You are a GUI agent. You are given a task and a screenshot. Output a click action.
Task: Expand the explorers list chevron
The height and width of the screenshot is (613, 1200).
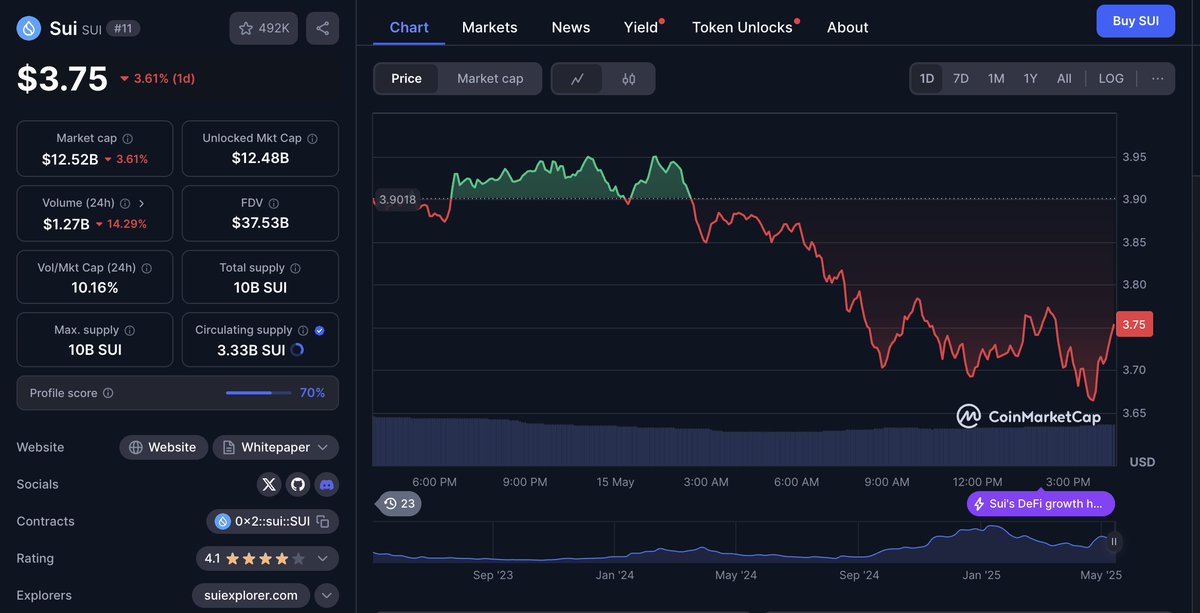327,596
